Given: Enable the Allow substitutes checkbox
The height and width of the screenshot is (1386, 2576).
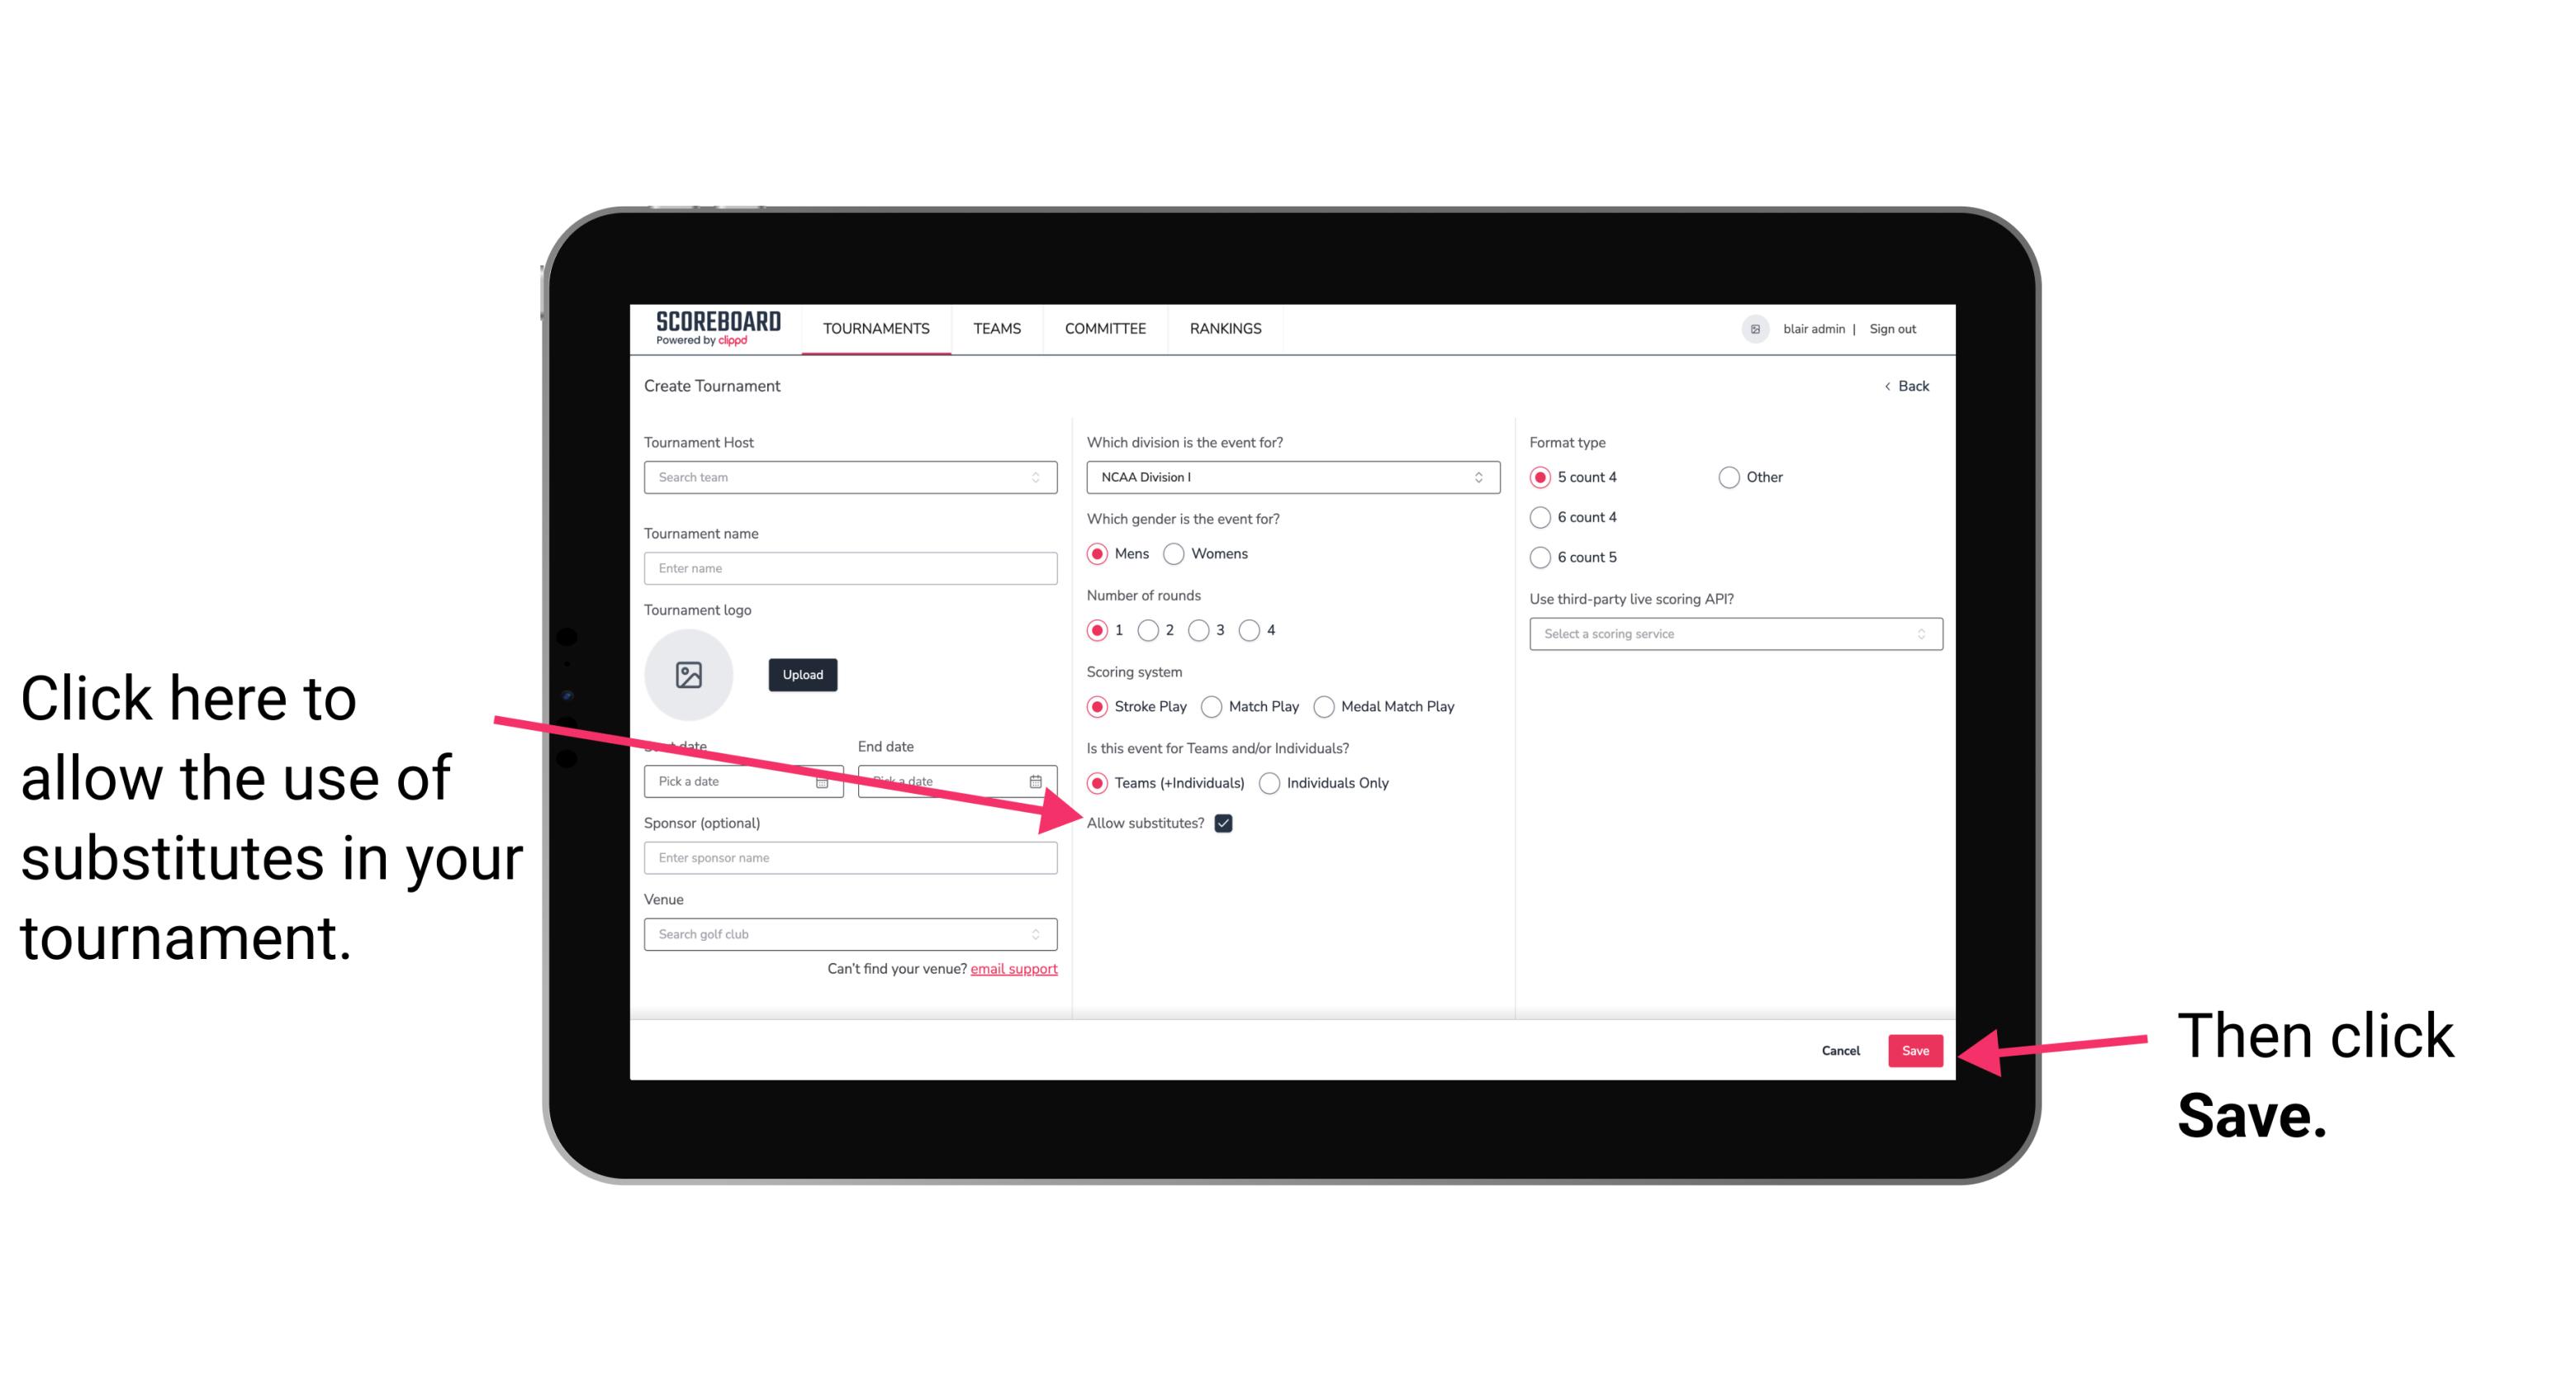Looking at the screenshot, I should click(1228, 823).
